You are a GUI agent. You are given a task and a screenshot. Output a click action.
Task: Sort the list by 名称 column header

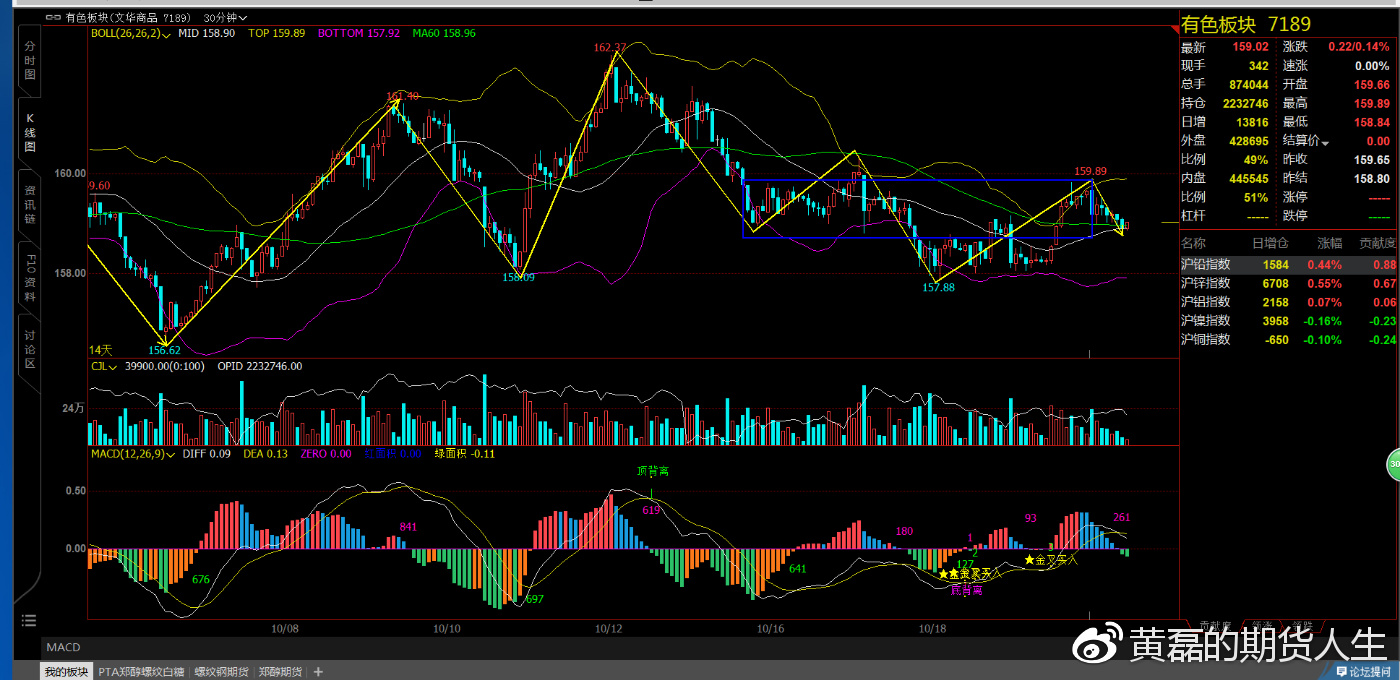click(1194, 243)
